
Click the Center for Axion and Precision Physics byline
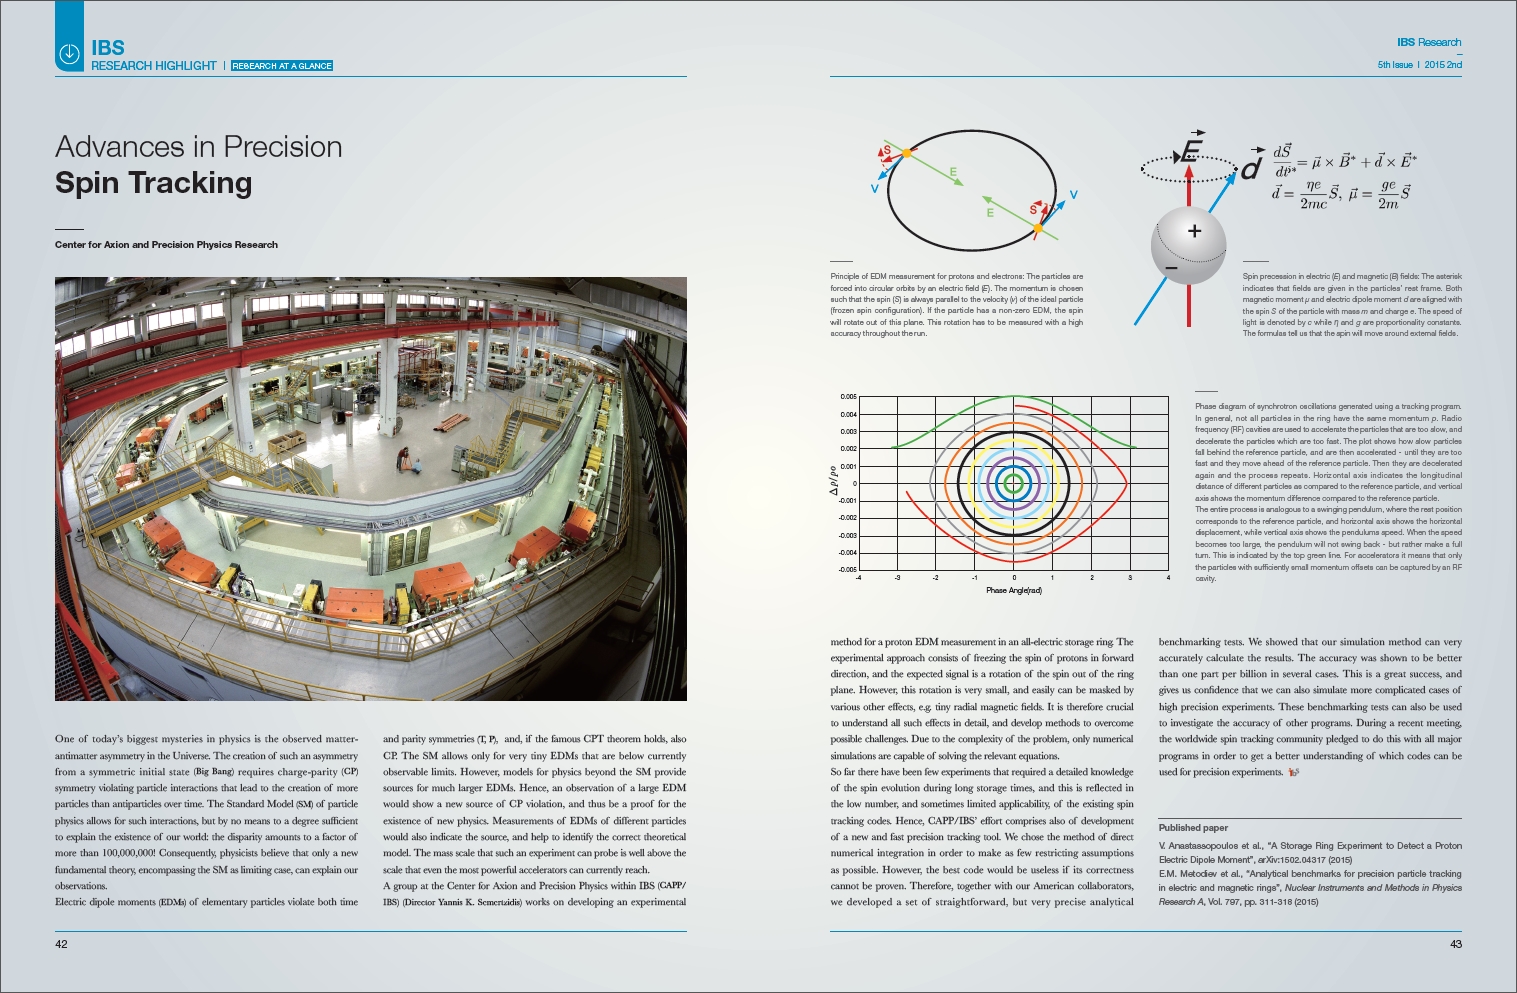click(166, 244)
